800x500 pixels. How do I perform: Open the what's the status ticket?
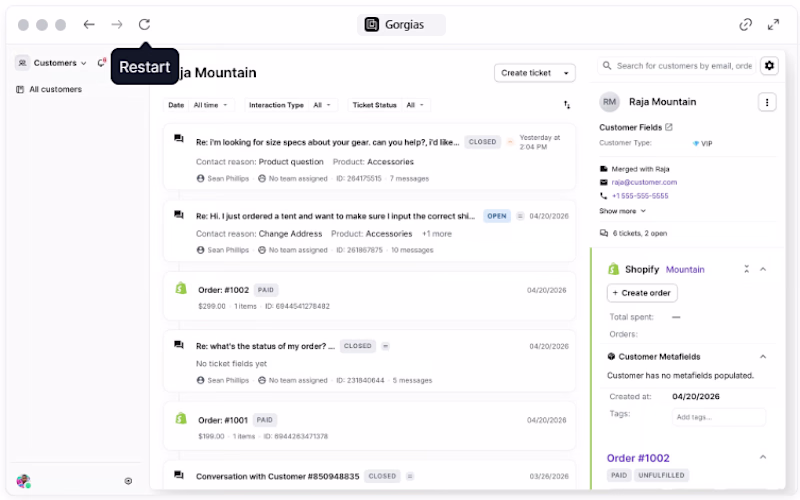pyautogui.click(x=369, y=361)
